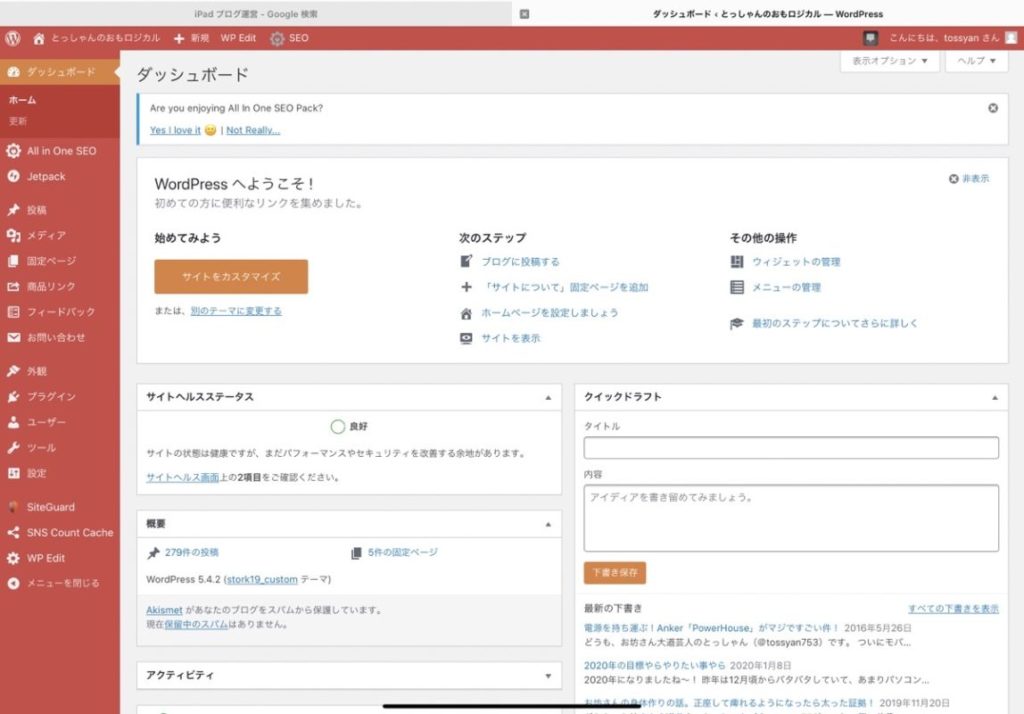Open the メディア media library icon
1024x714 pixels.
[13, 235]
